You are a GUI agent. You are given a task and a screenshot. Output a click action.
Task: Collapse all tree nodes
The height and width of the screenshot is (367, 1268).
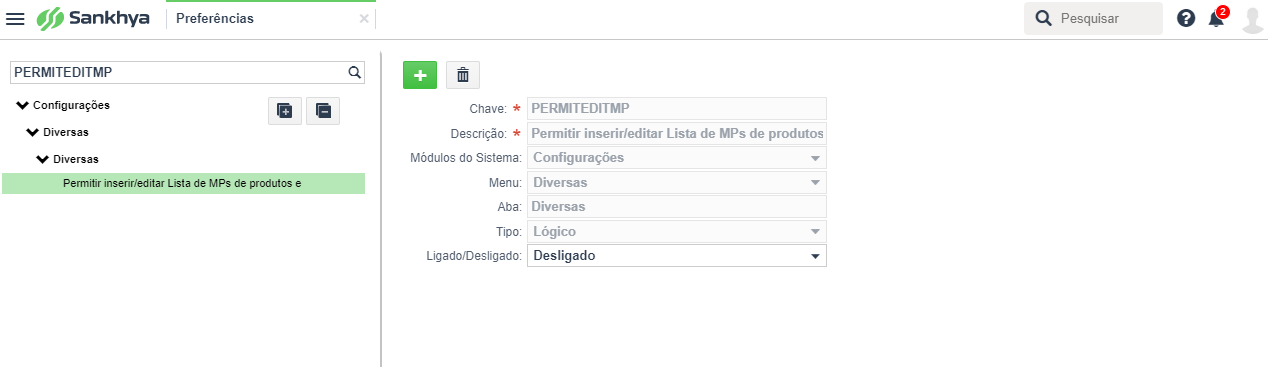pos(323,111)
